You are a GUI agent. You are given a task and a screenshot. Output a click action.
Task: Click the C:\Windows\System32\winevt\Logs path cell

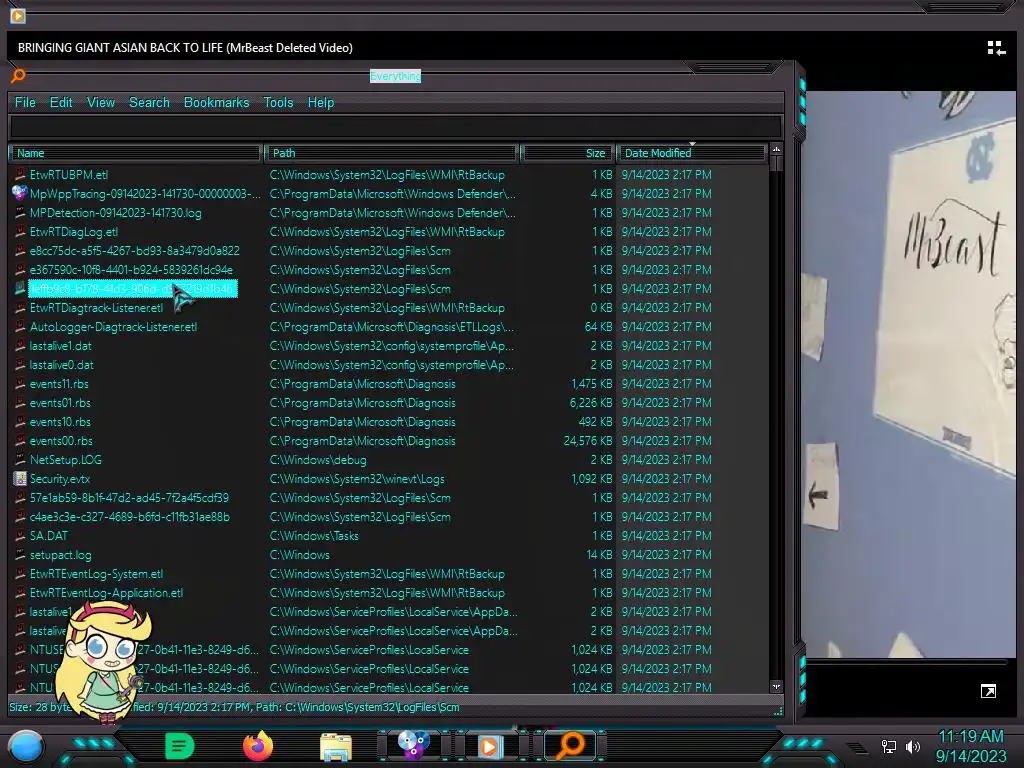(357, 479)
